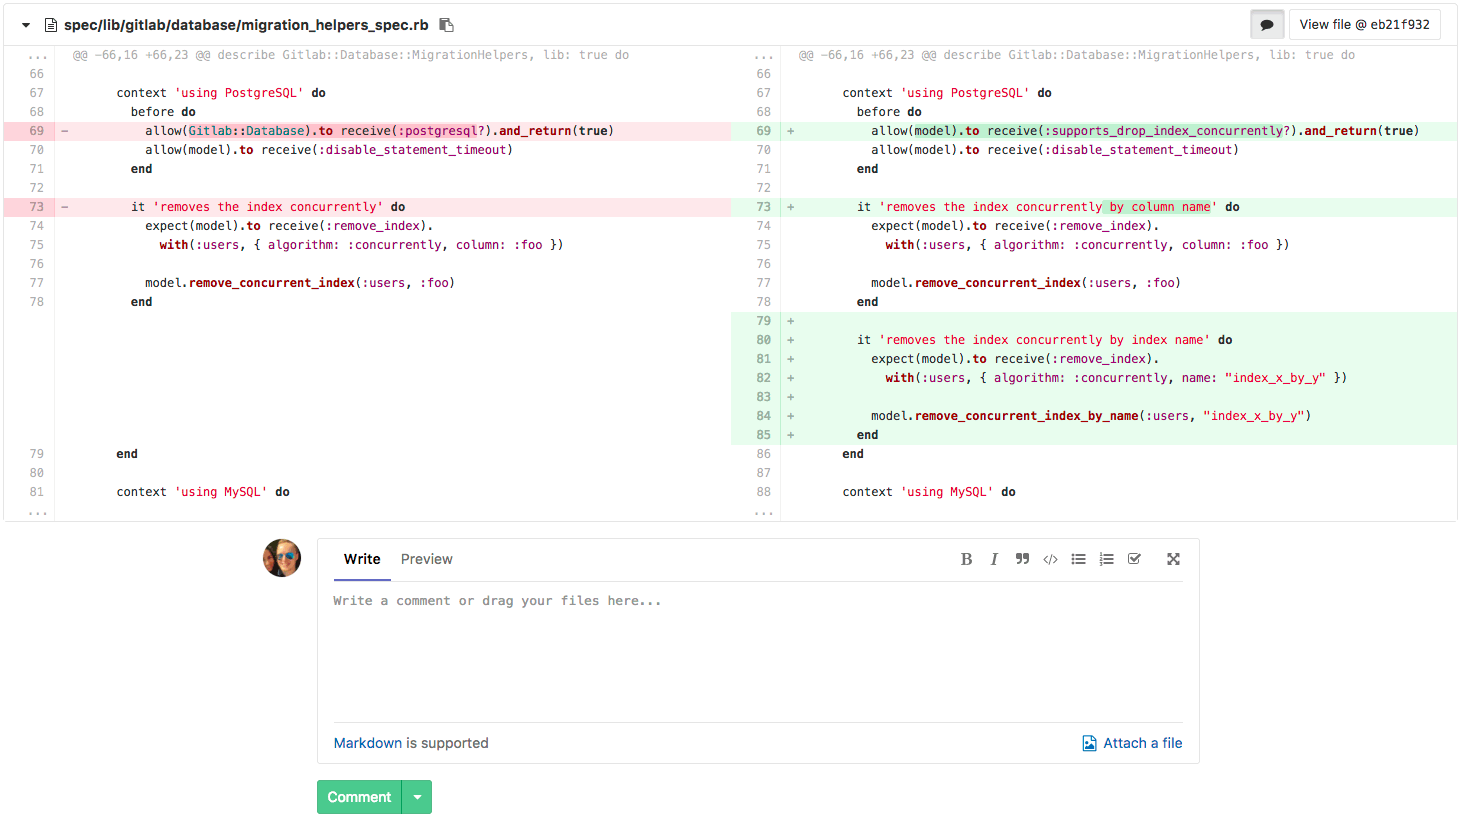Copy the file path to clipboard

pos(447,25)
